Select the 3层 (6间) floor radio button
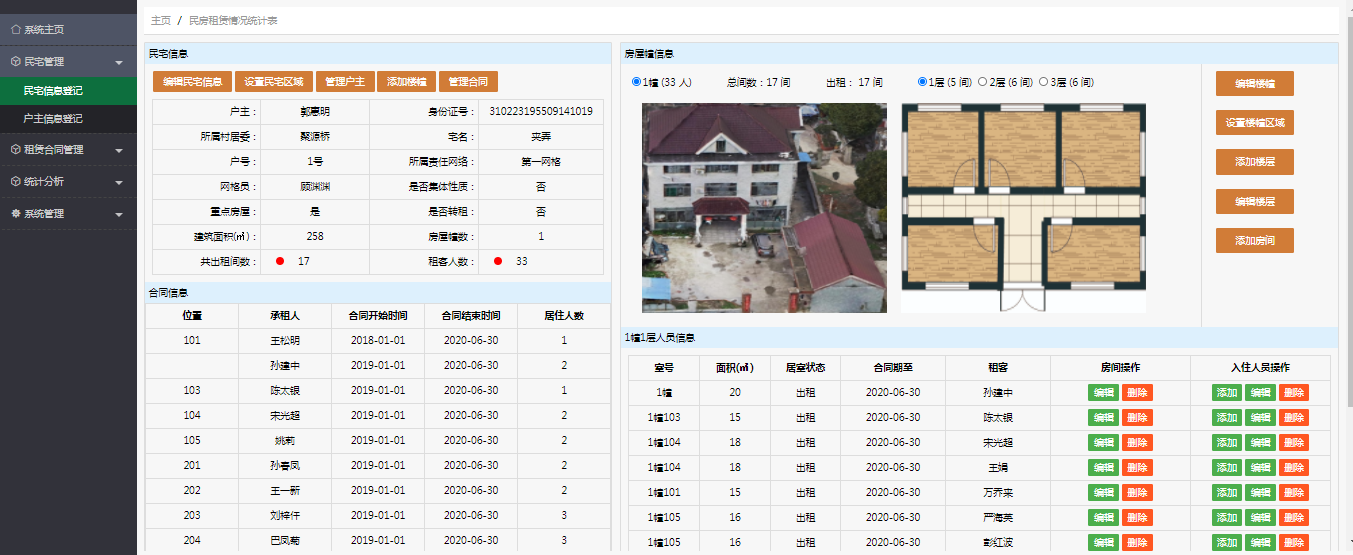Screen dimensions: 1353x555 [1045, 82]
